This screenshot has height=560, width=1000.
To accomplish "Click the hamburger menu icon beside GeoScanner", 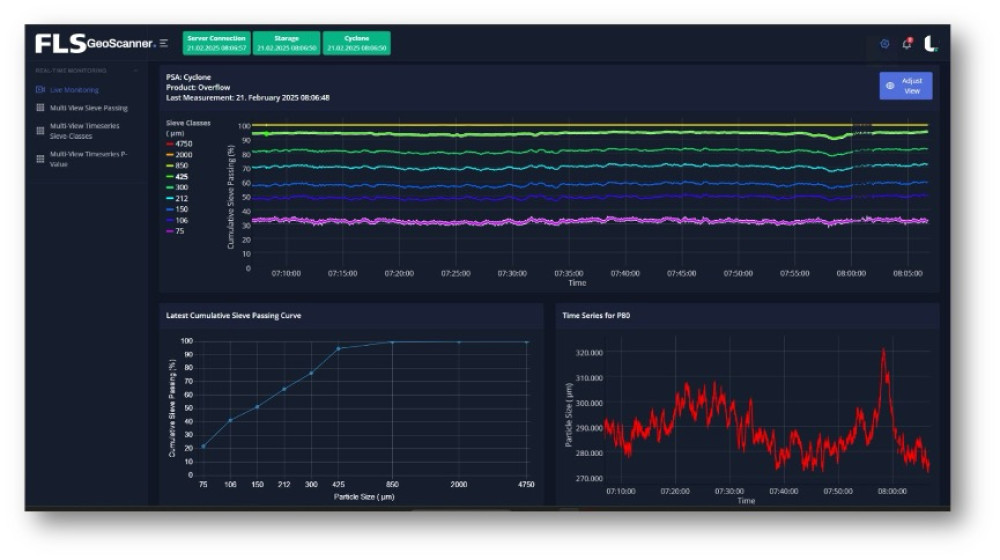I will [x=164, y=44].
